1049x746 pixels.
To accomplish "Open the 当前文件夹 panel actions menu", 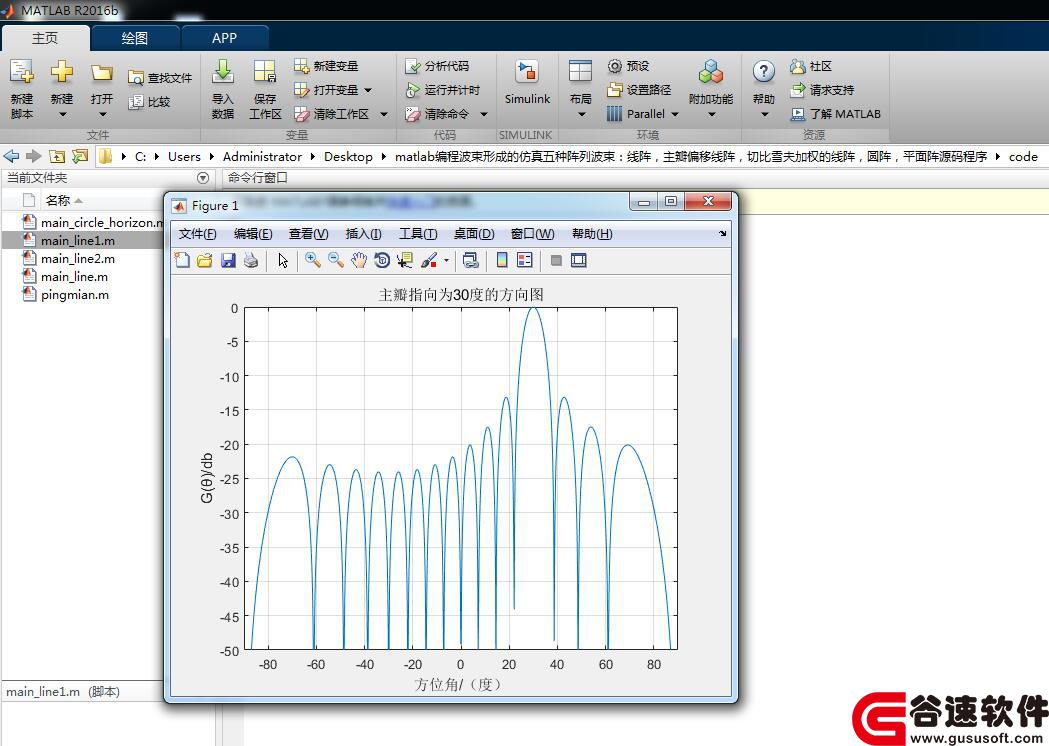I will click(203, 178).
